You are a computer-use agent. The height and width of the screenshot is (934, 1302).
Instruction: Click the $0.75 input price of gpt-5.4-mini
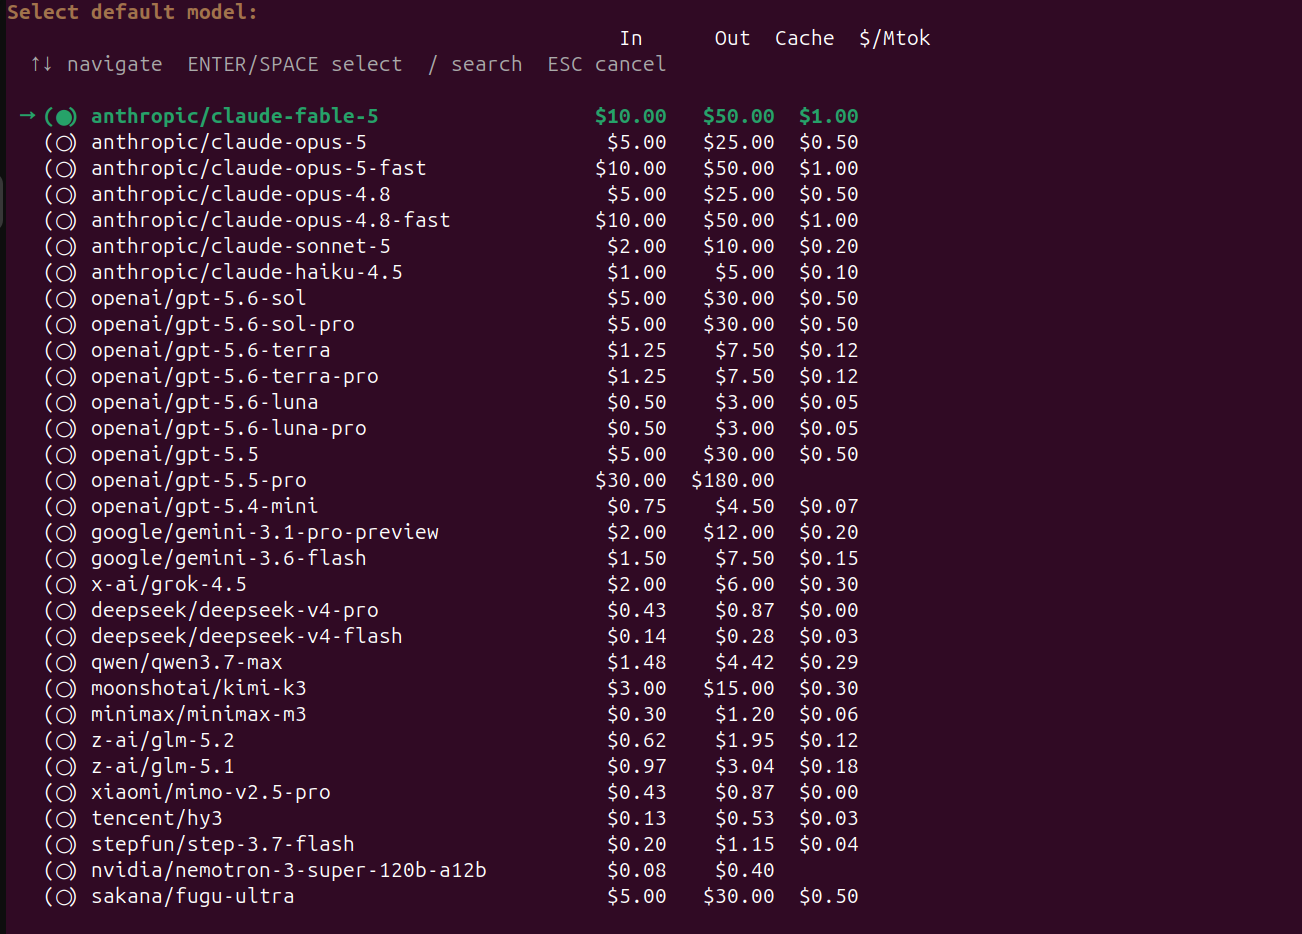[x=636, y=506]
